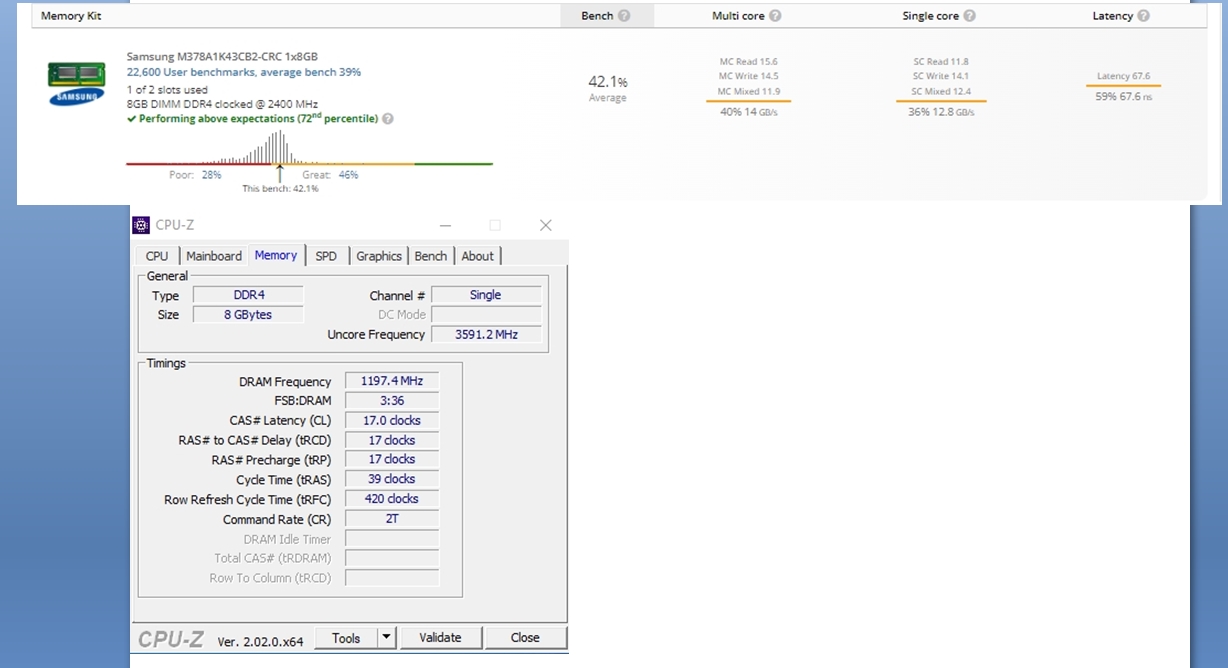Viewport: 1228px width, 668px height.
Task: Close CPU-Z with the title bar X
Action: 545,226
